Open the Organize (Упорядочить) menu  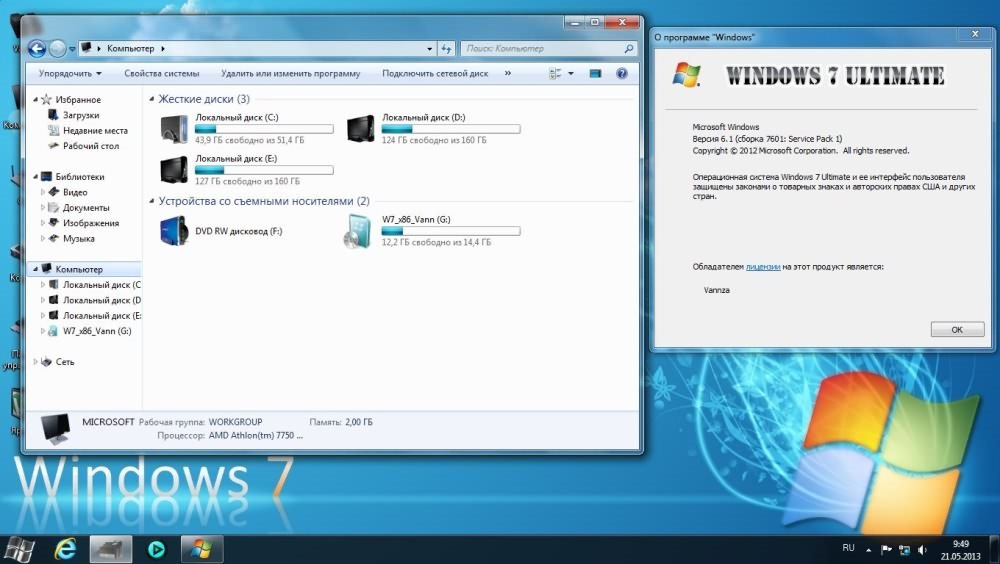[x=69, y=73]
